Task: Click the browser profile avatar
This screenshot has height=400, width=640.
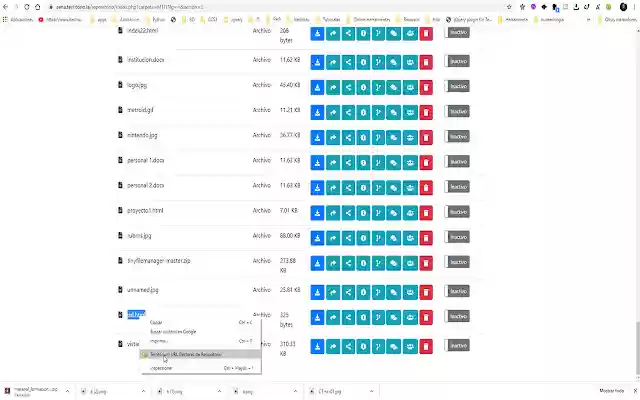Action: [623, 7]
